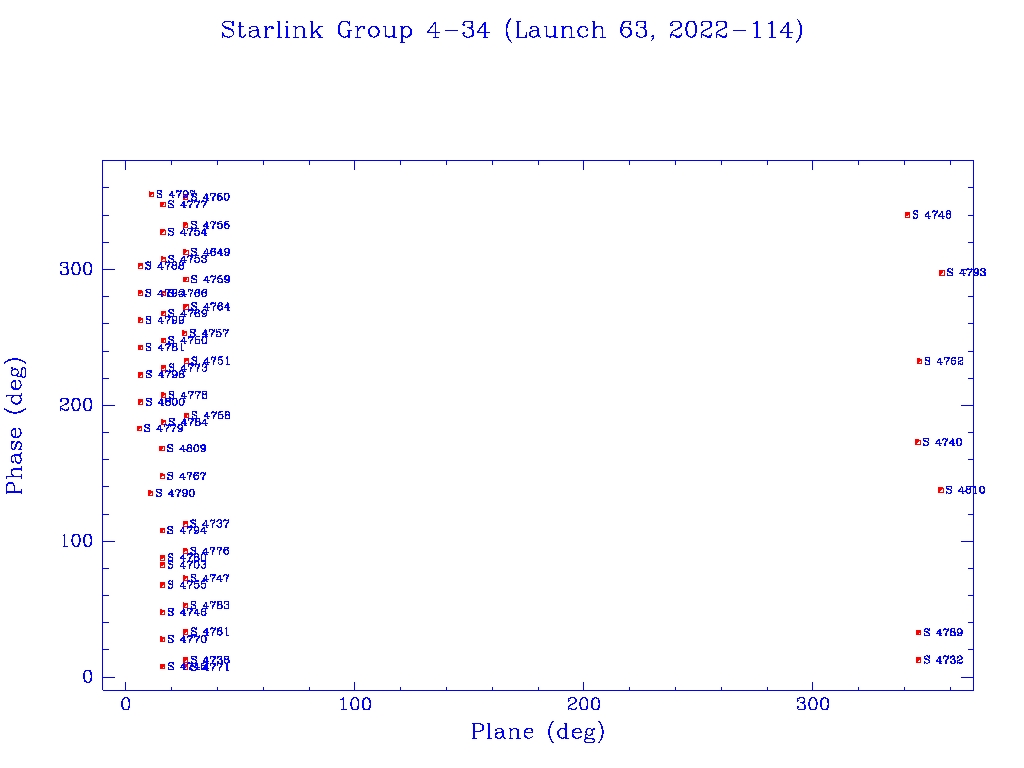The width and height of the screenshot is (1024, 768).
Task: Select the 200 tick on Plane axis
Action: click(x=583, y=704)
